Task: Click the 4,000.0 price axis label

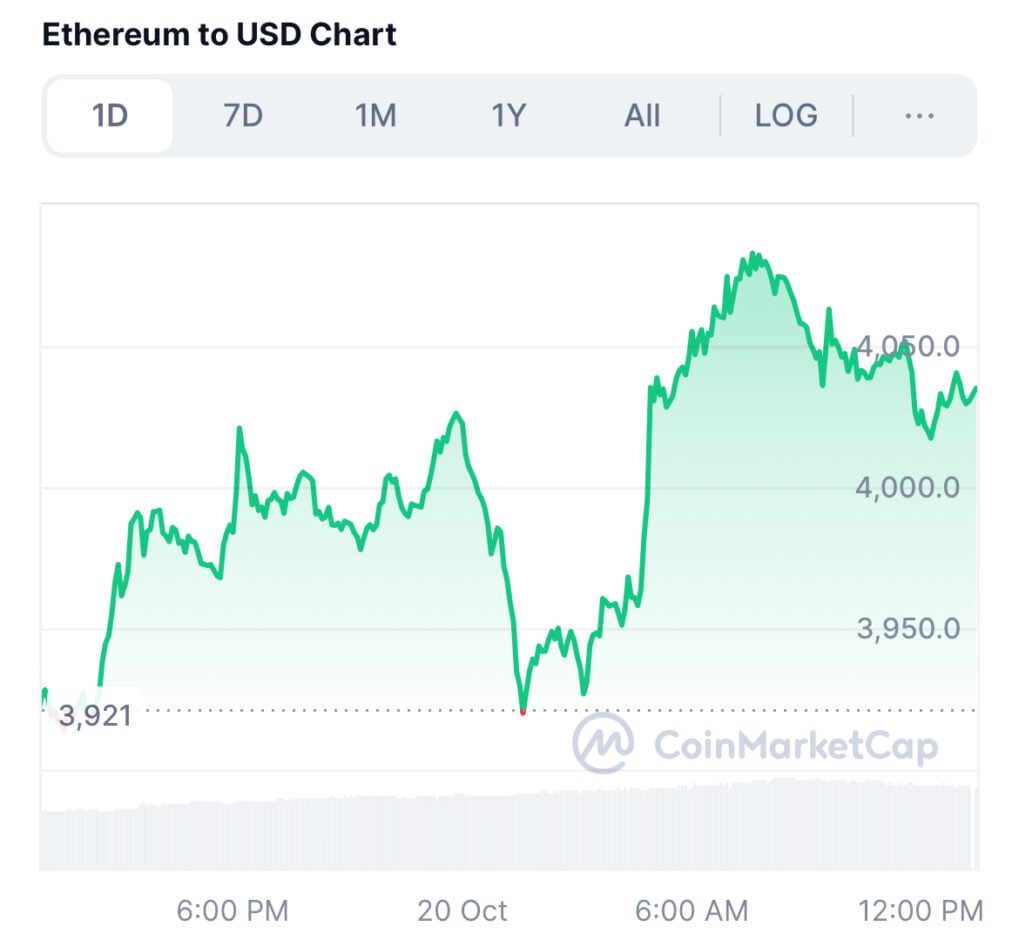Action: pos(908,488)
